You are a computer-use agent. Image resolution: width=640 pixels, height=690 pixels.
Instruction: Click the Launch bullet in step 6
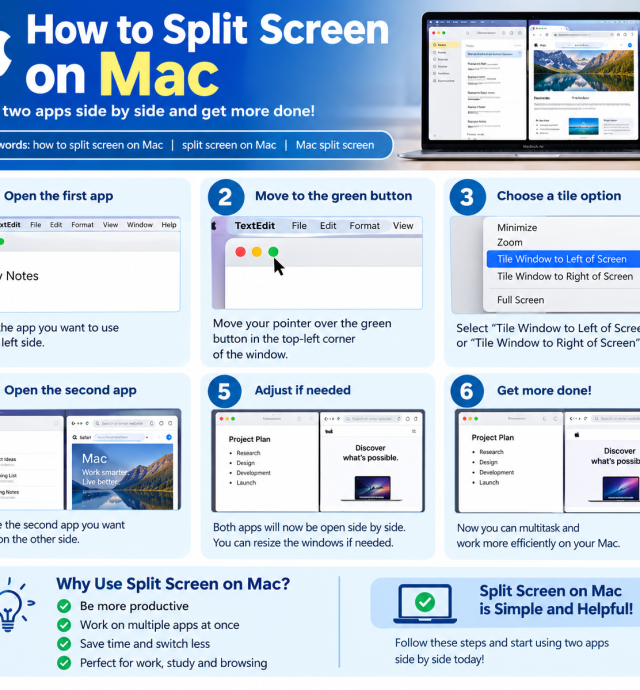(x=489, y=482)
